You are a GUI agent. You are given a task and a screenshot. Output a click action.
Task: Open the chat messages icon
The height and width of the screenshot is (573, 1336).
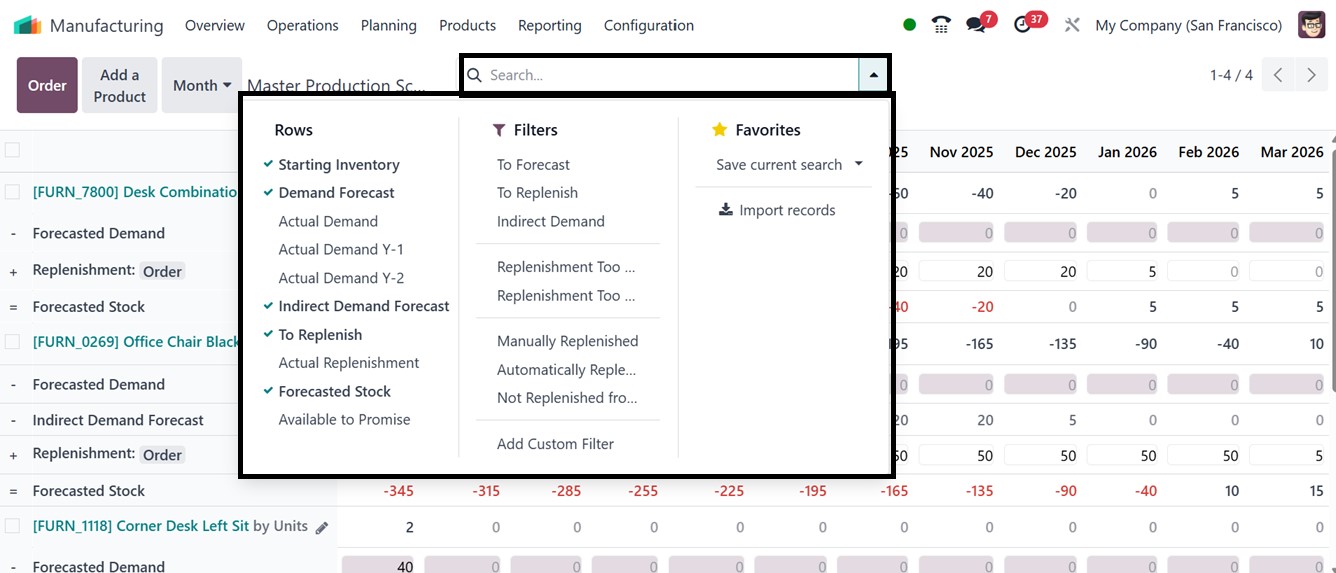click(x=976, y=25)
